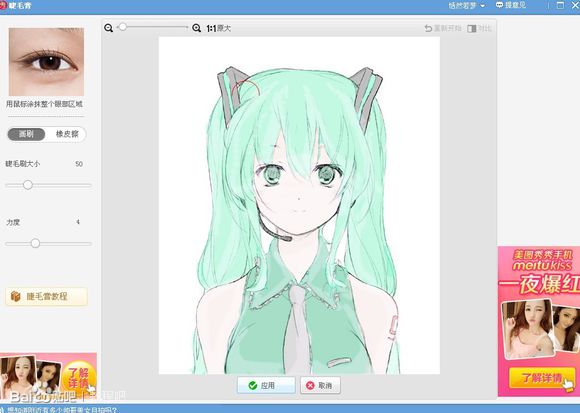Click the box icon on 睫毛膏教程

[x=16, y=297]
